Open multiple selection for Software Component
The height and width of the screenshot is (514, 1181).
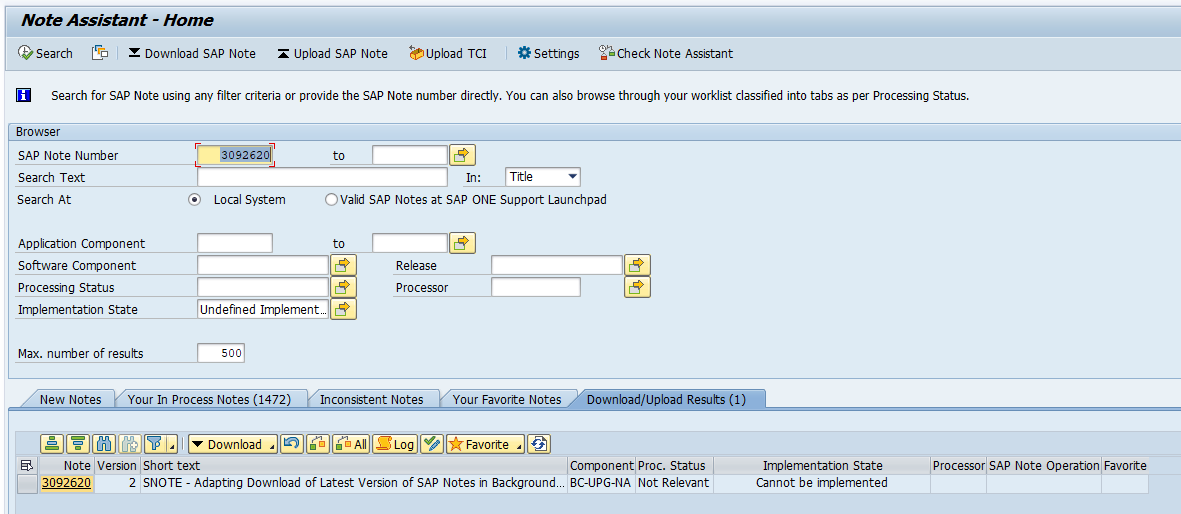[x=343, y=265]
